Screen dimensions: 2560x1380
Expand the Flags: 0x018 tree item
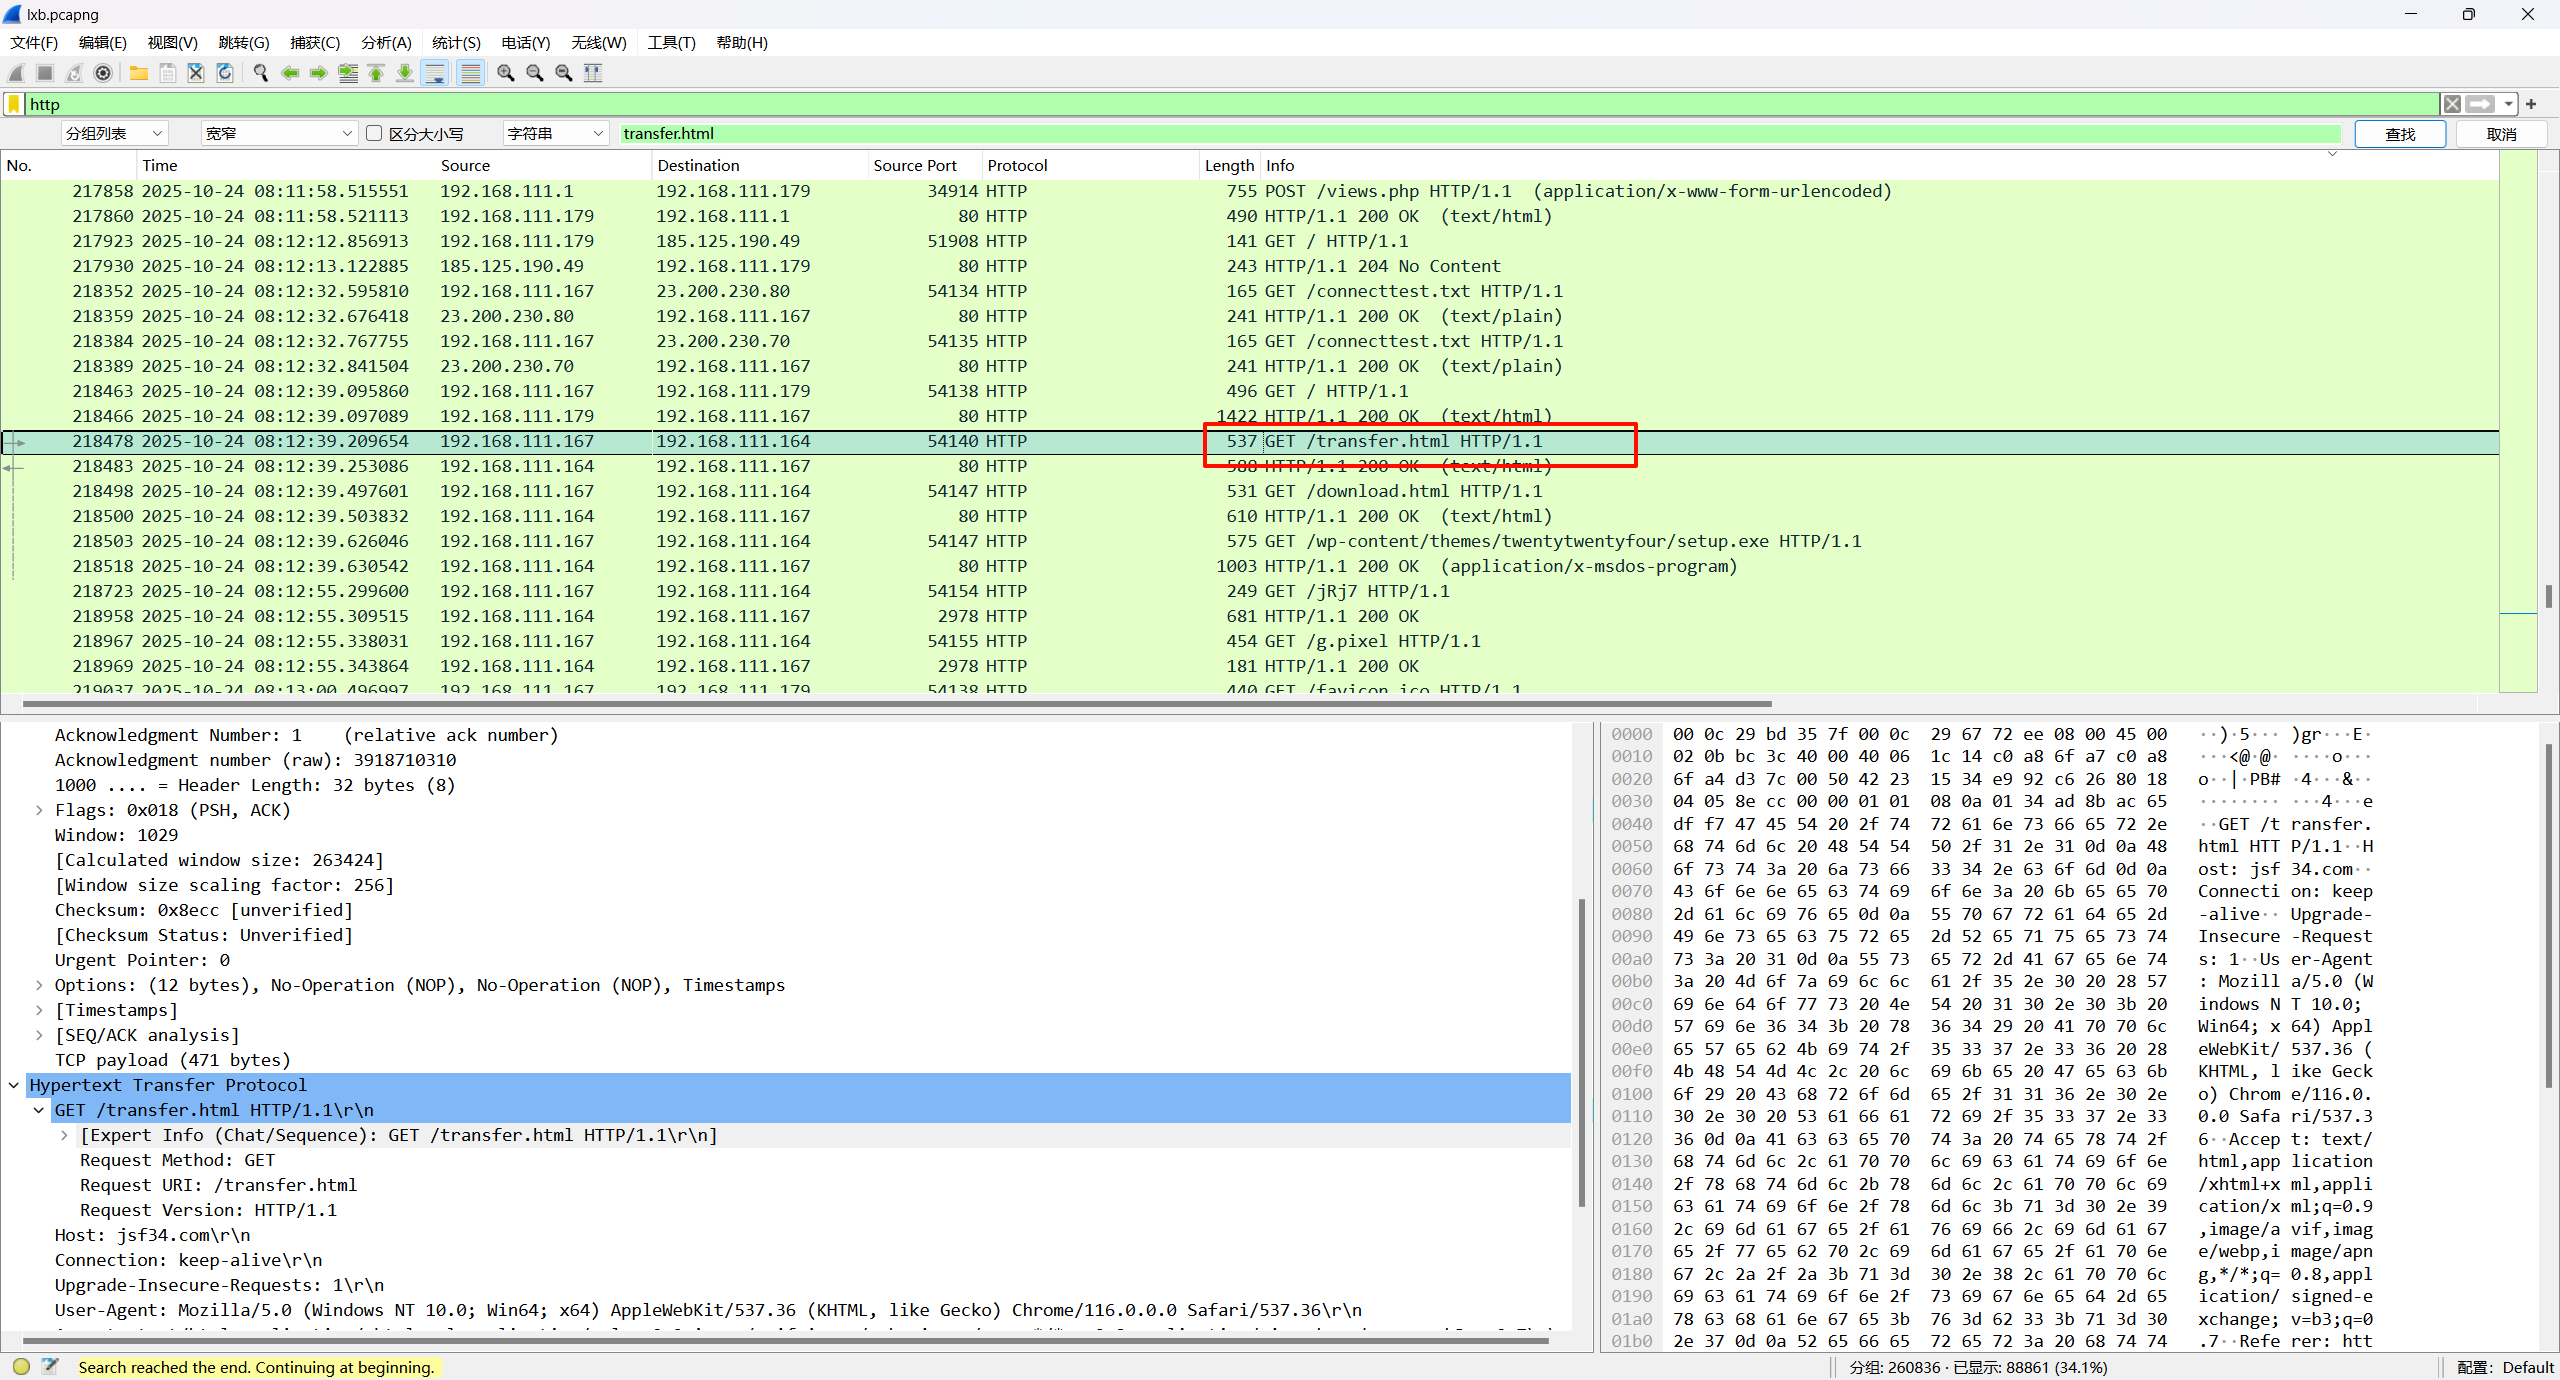(x=39, y=810)
